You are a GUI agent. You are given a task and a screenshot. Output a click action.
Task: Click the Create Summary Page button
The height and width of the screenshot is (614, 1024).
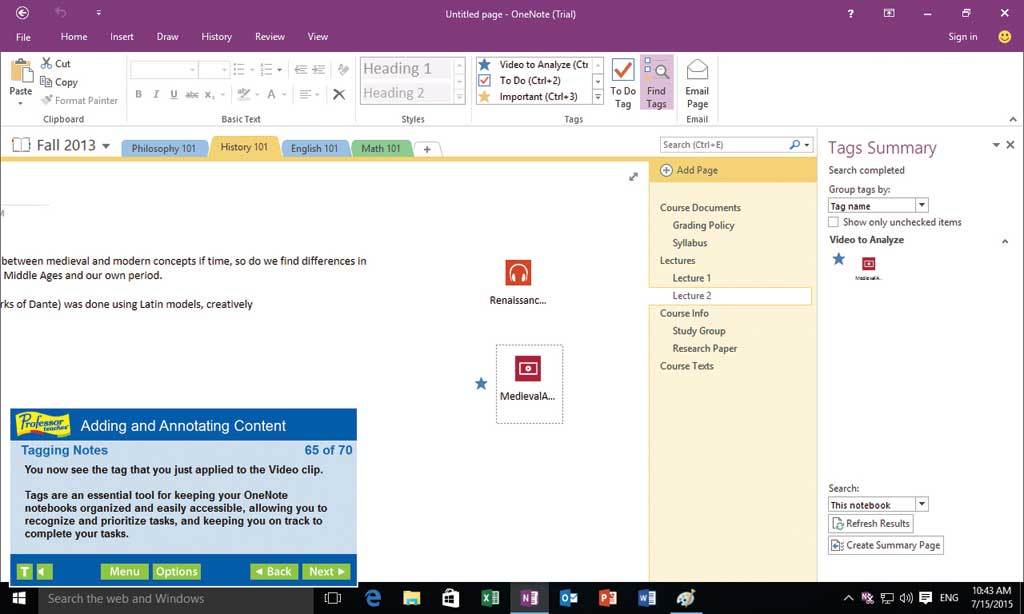pos(886,545)
